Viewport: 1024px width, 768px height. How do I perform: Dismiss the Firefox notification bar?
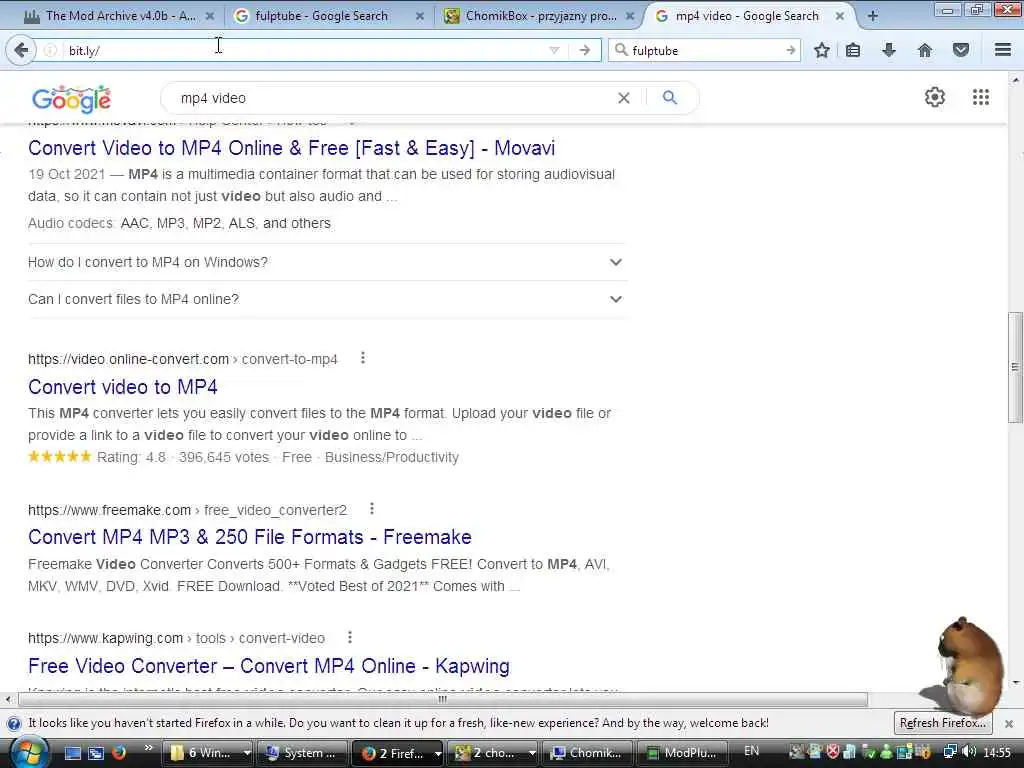point(1009,724)
